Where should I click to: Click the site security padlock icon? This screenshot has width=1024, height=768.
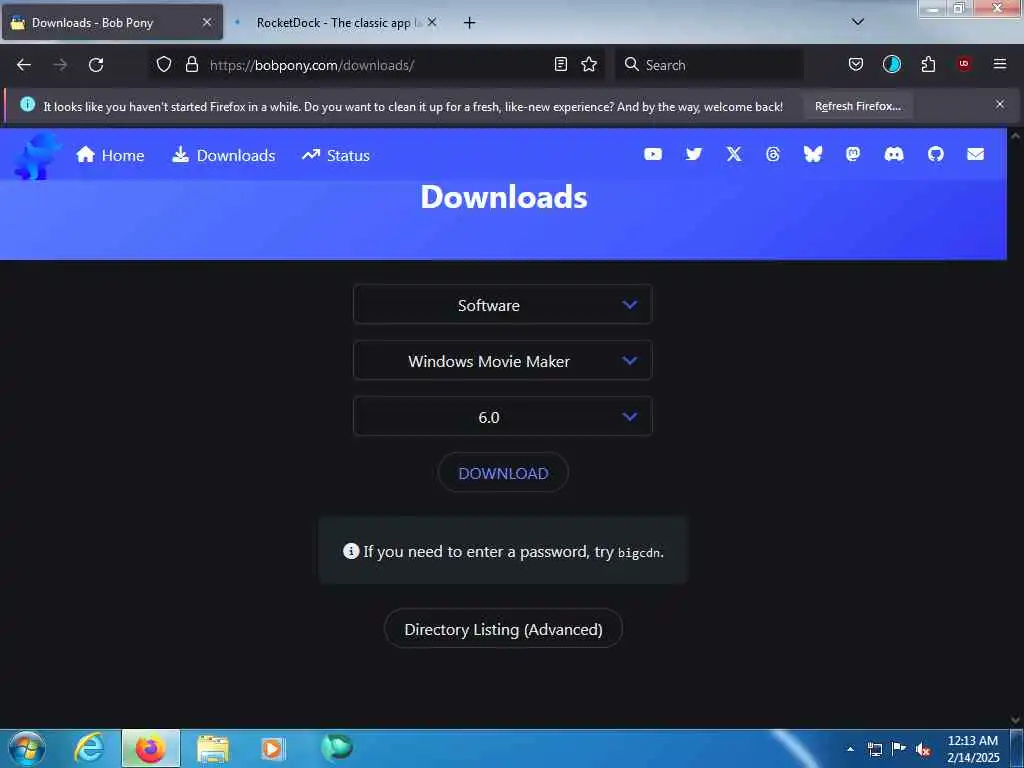click(191, 64)
